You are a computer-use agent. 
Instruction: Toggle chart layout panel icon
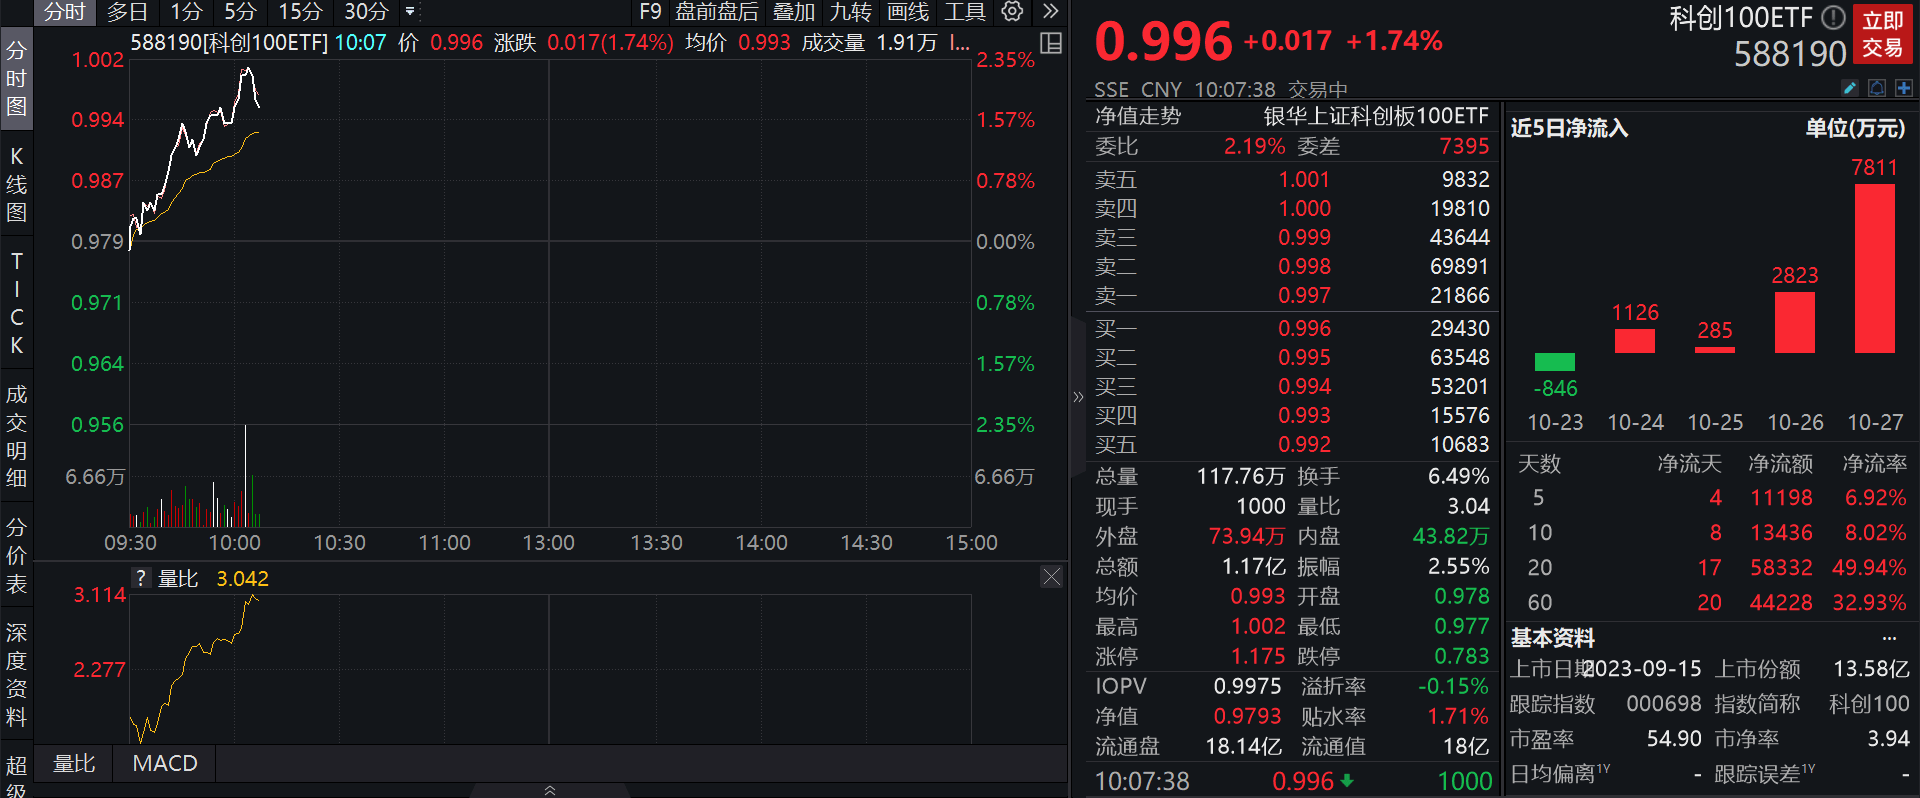(x=1051, y=43)
